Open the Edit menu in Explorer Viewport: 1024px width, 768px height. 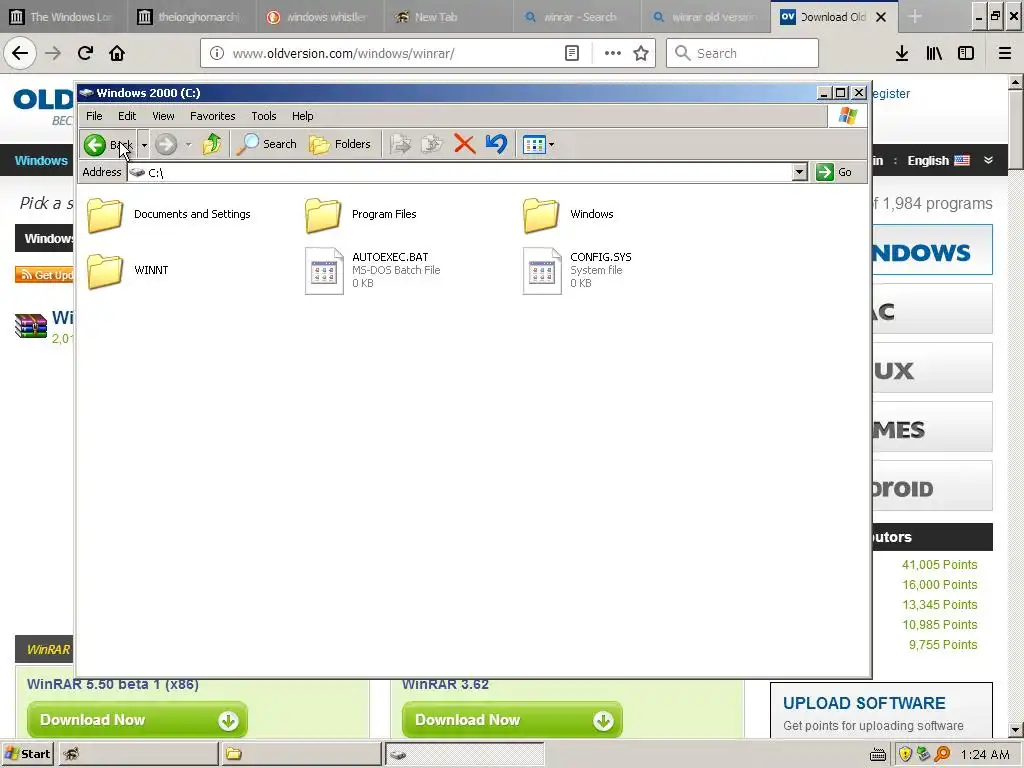(x=127, y=116)
